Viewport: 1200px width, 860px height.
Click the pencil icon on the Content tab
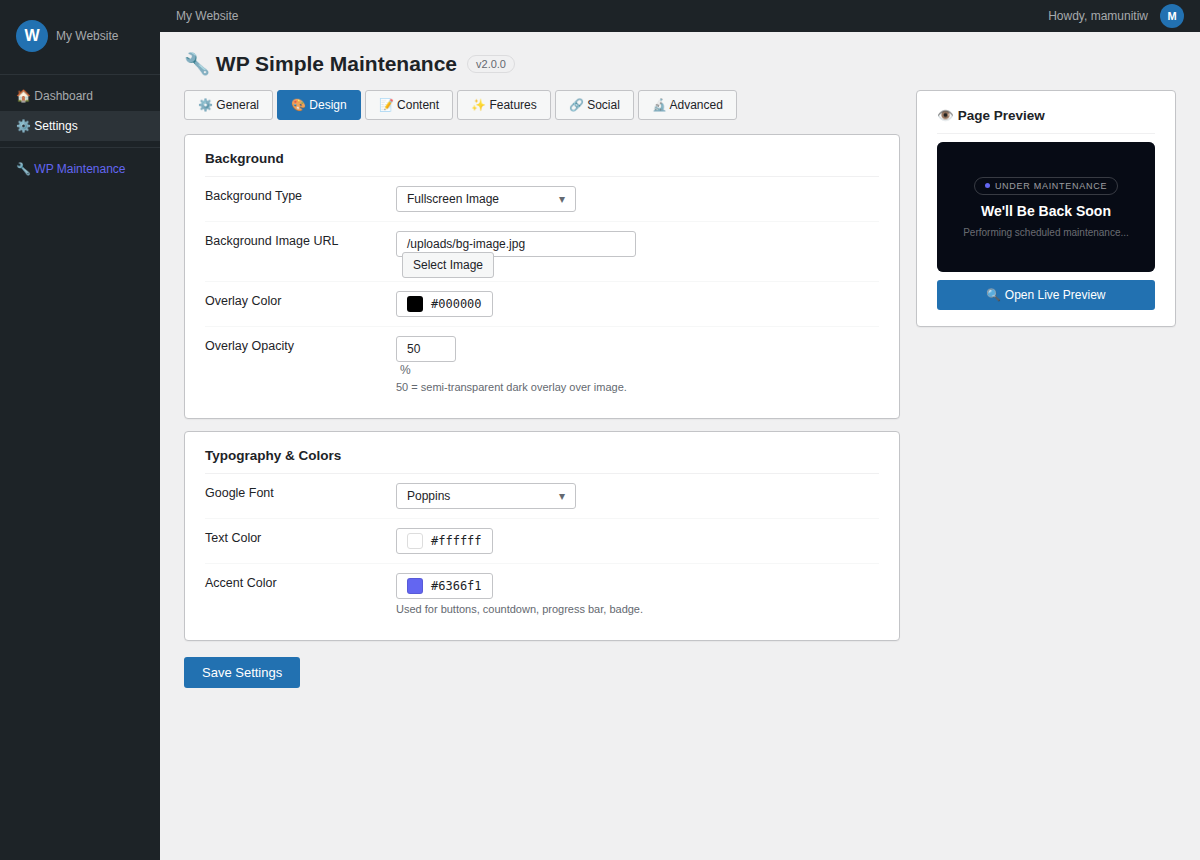click(388, 104)
